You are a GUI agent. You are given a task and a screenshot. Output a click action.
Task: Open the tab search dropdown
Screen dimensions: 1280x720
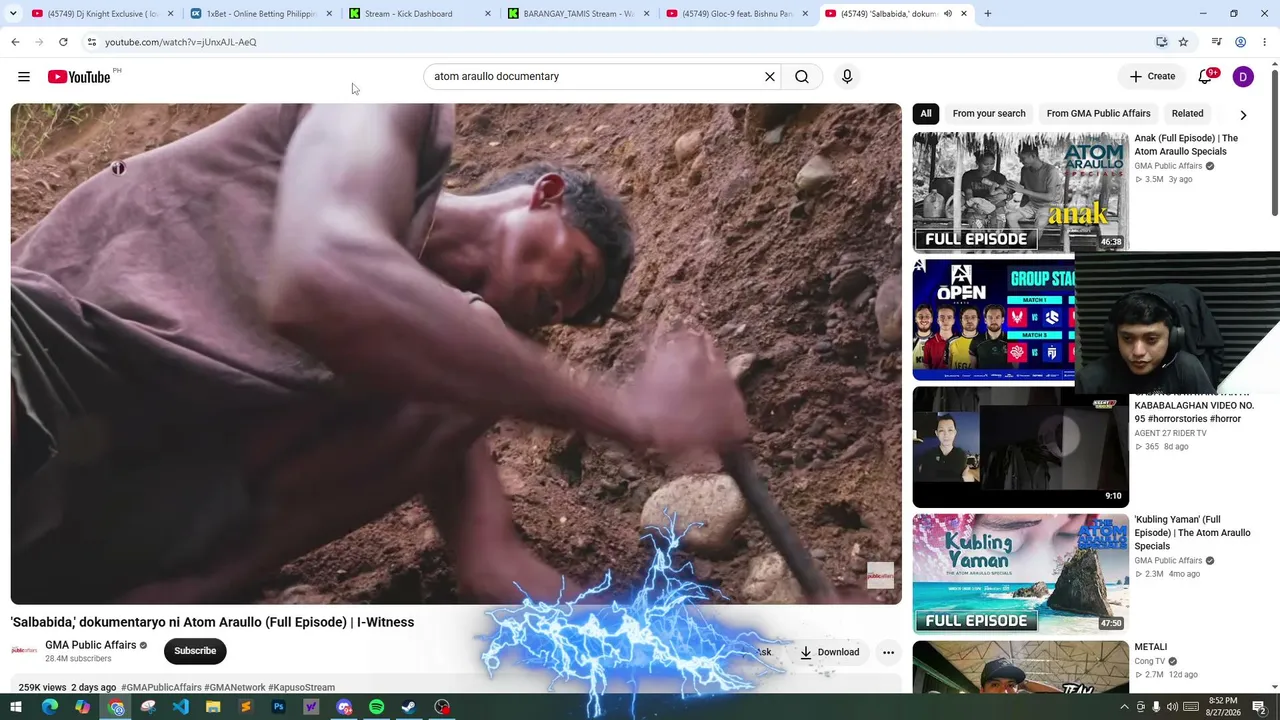pyautogui.click(x=13, y=14)
